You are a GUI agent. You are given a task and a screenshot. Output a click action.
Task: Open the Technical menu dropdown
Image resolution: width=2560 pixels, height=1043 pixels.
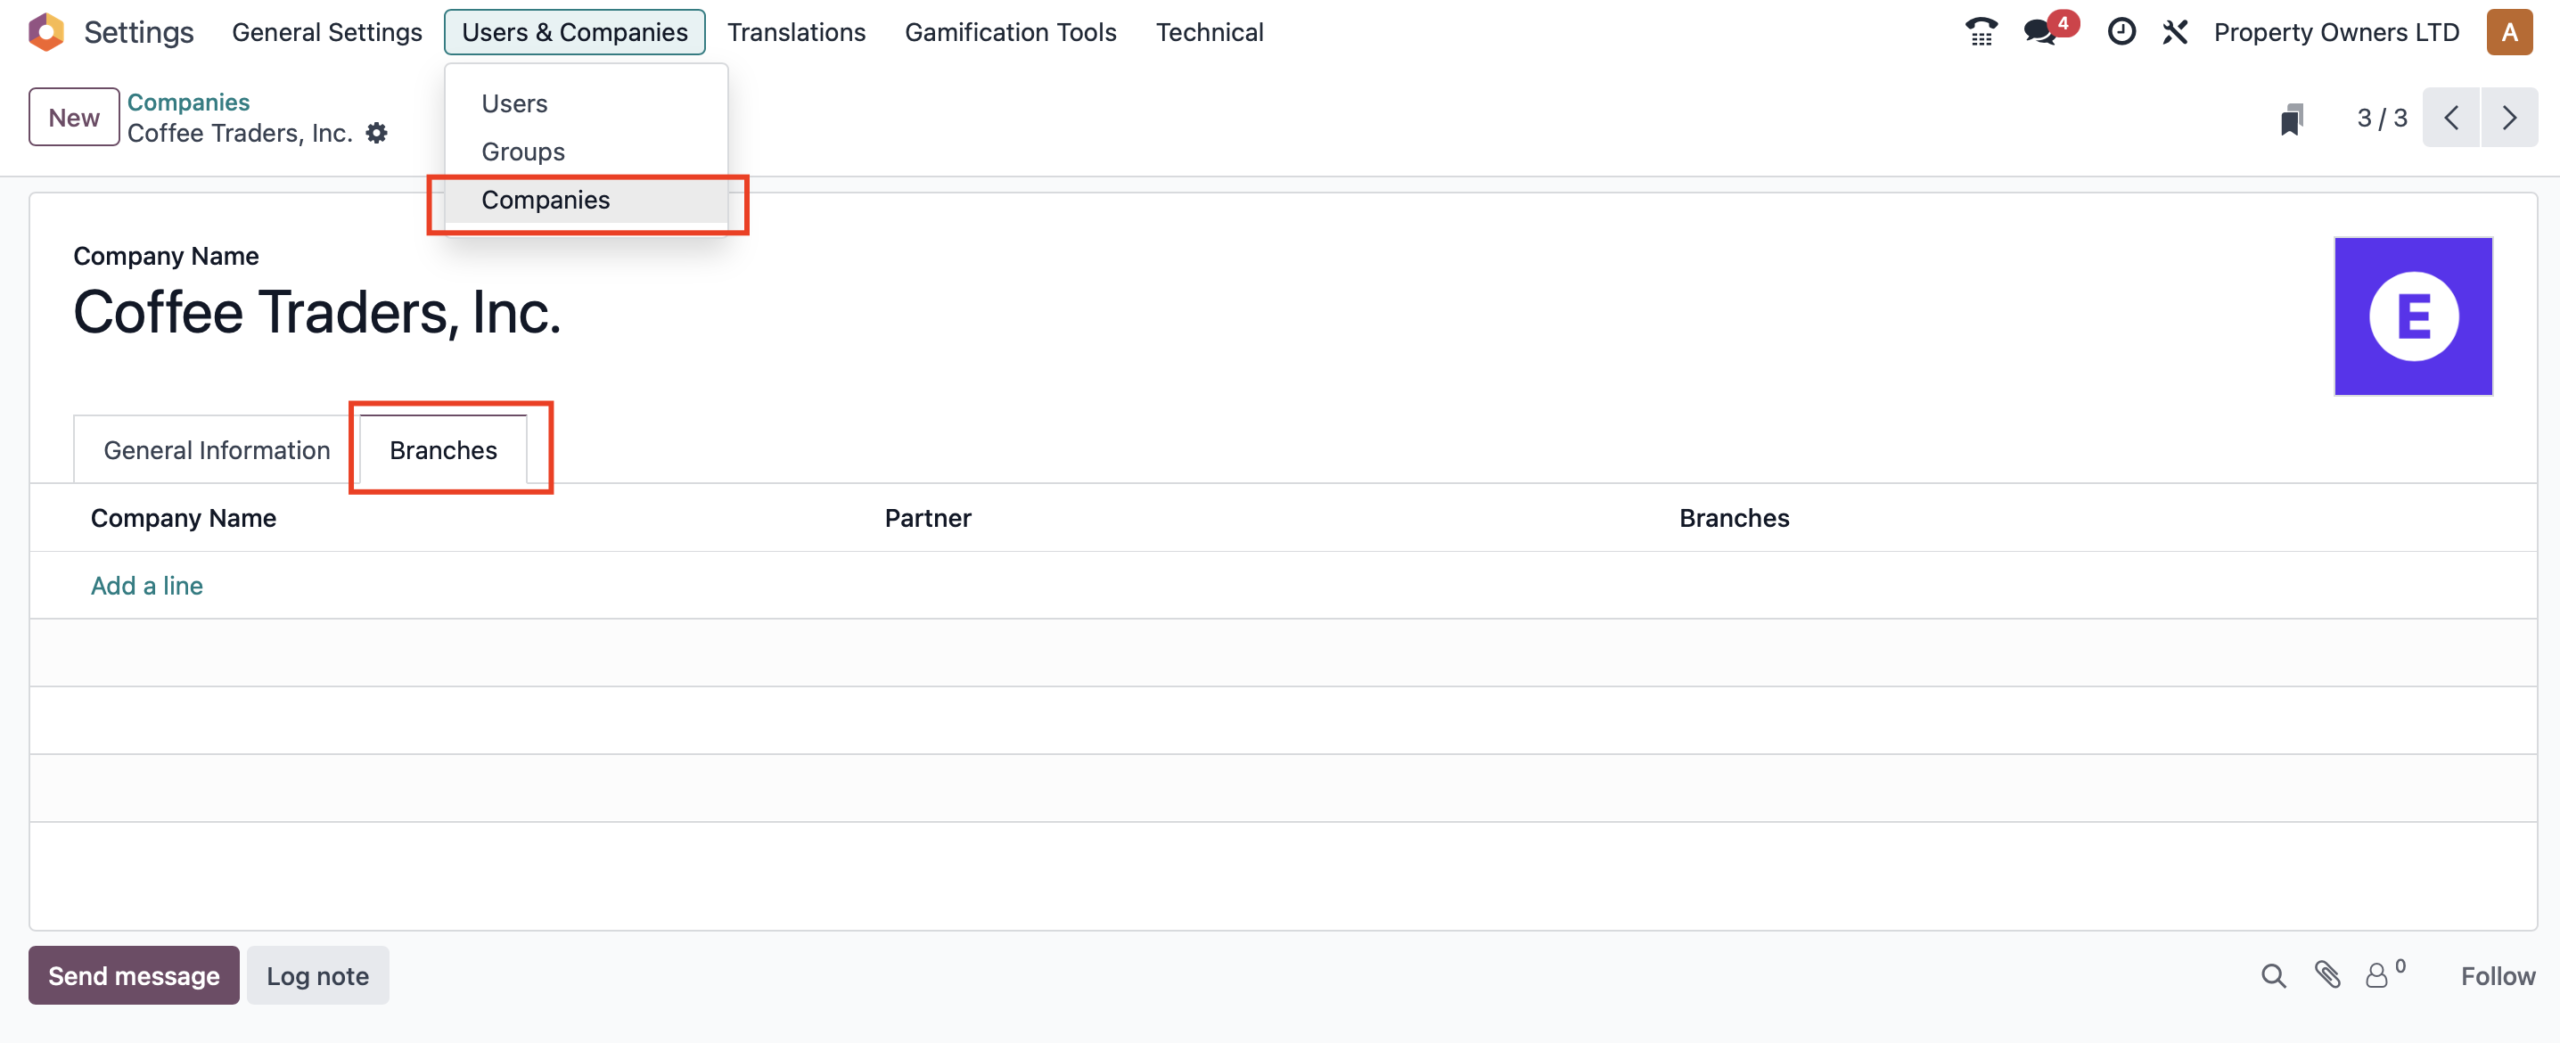(x=1209, y=32)
